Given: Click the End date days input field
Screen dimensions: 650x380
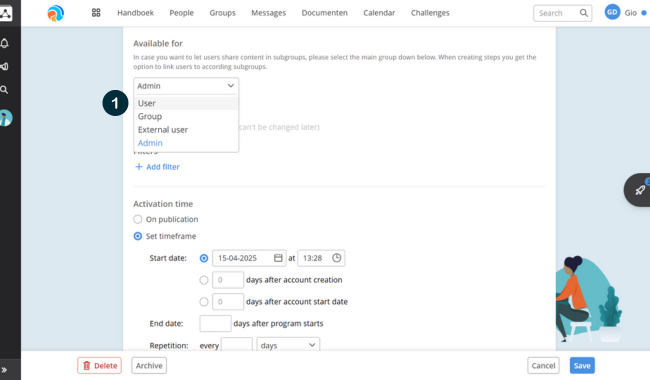Looking at the screenshot, I should pyautogui.click(x=215, y=323).
